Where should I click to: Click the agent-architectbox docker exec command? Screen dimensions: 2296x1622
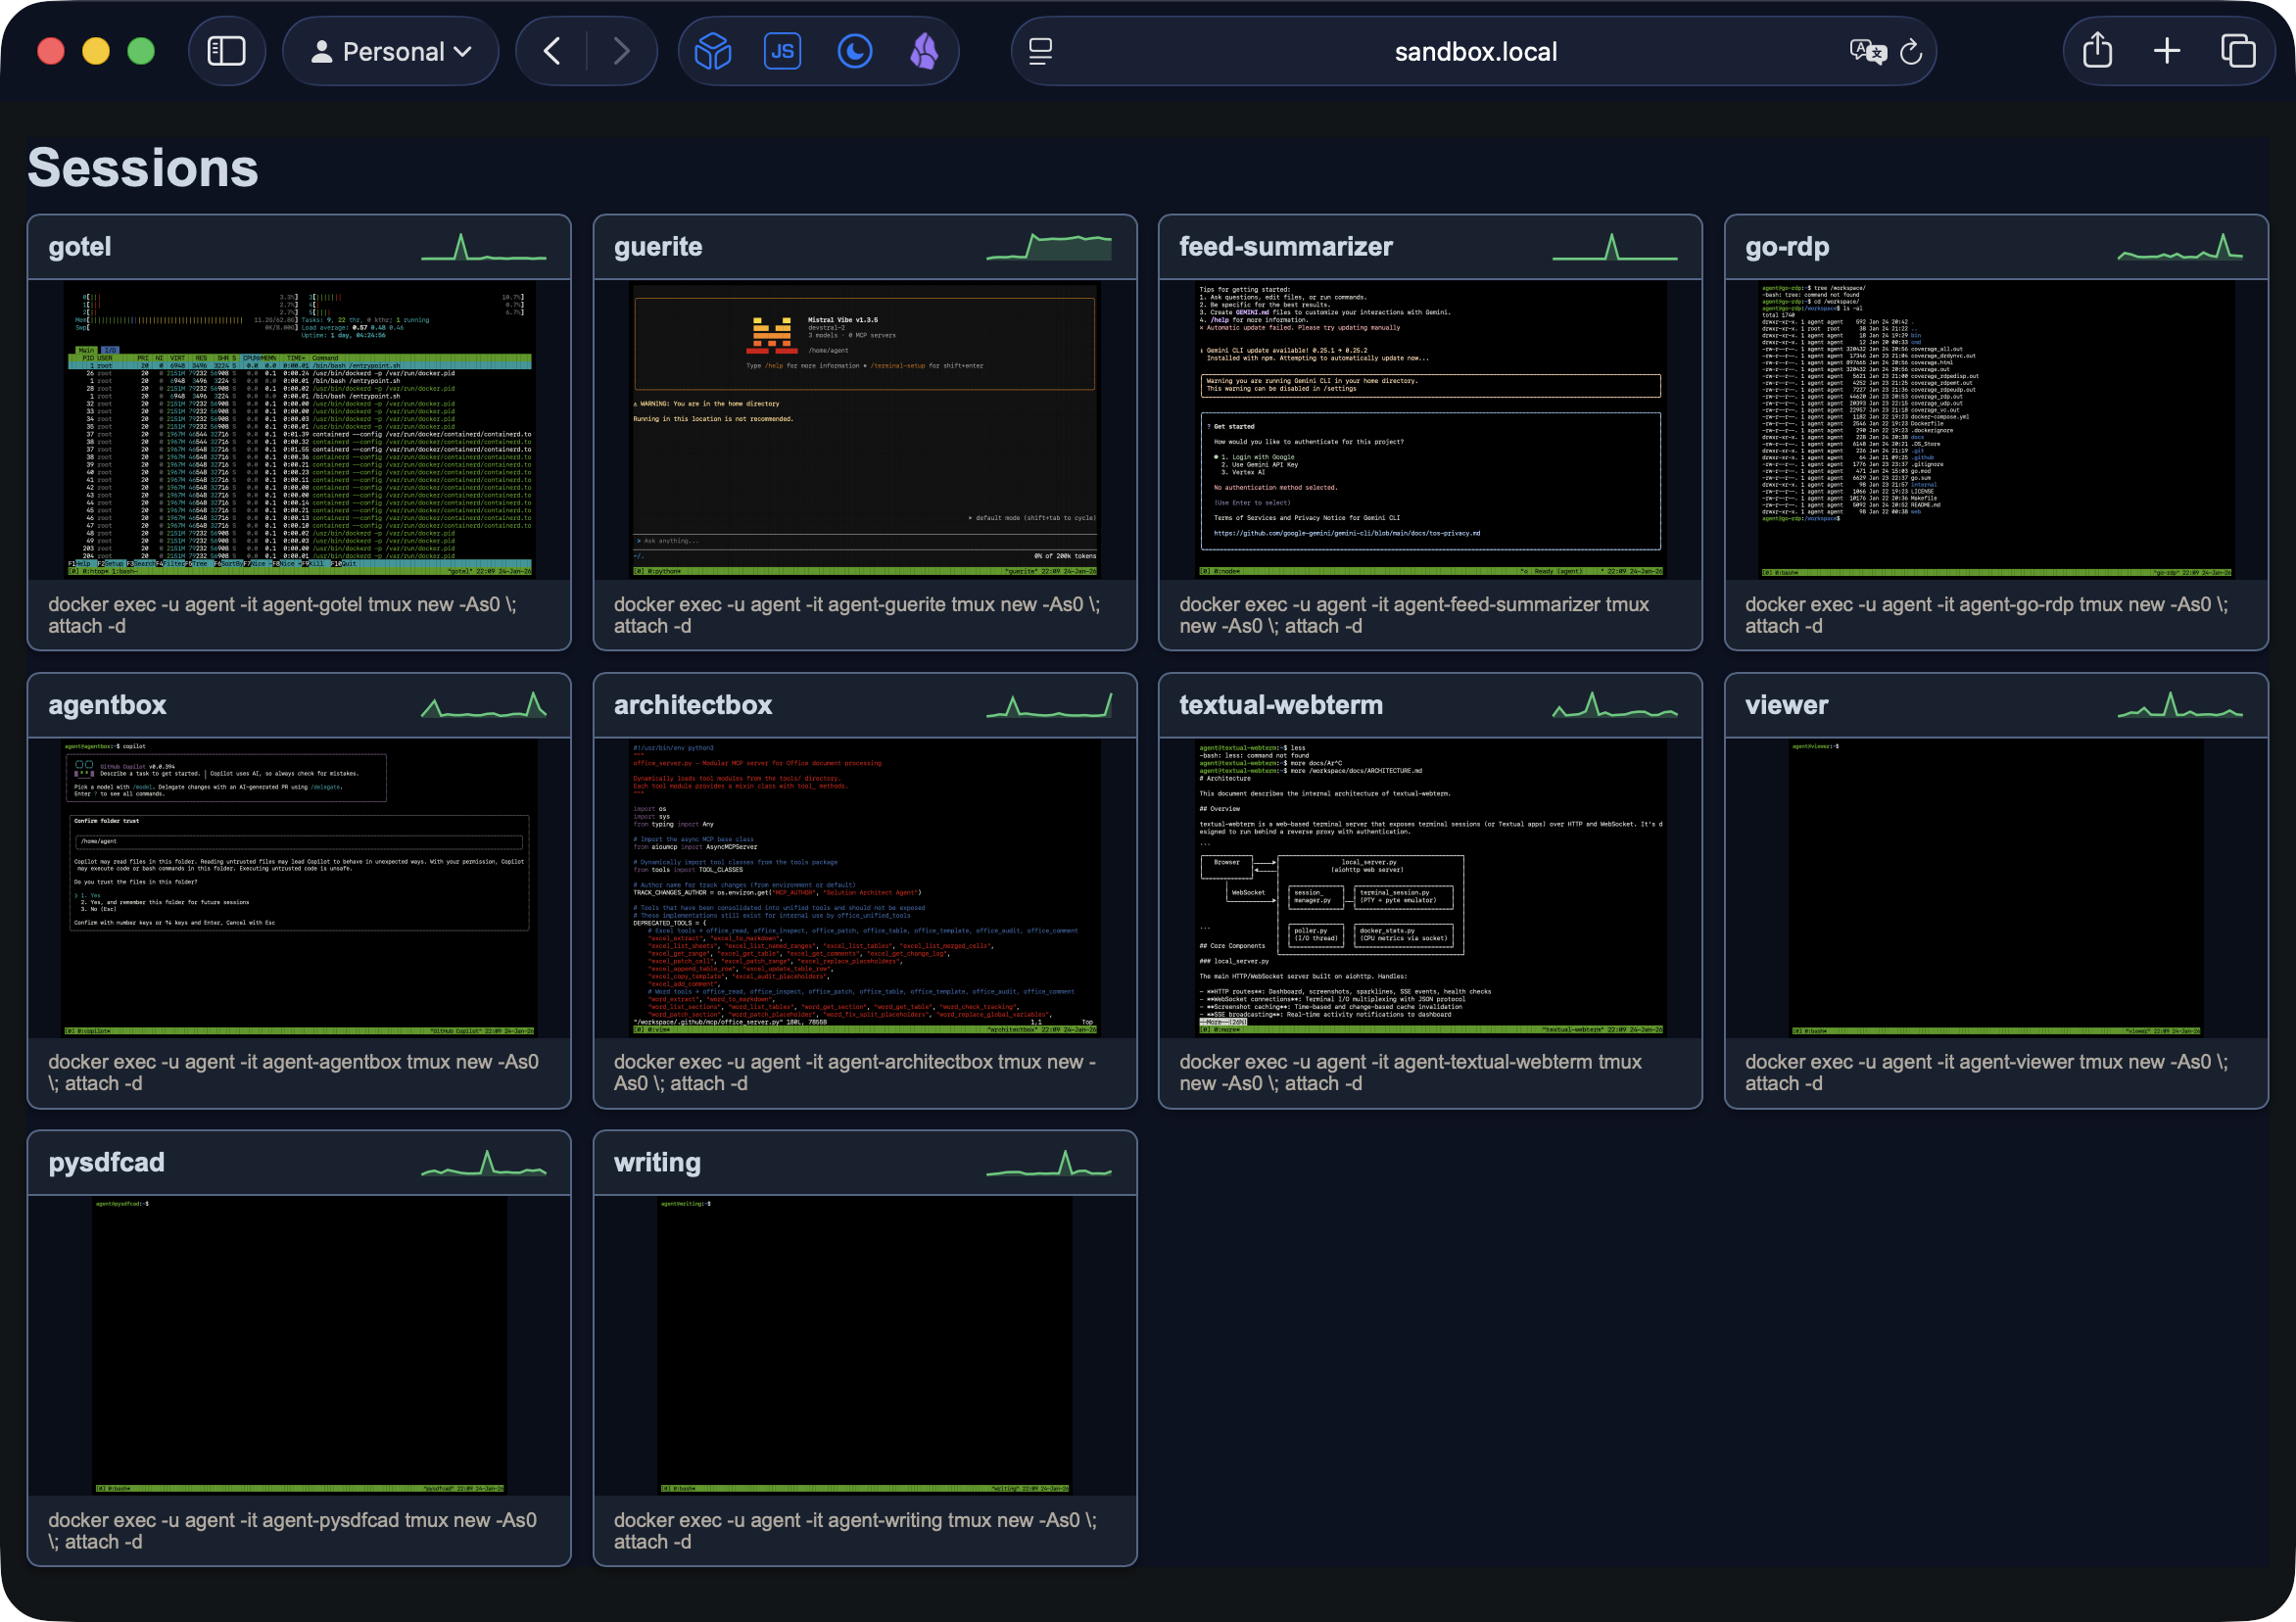tap(855, 1073)
